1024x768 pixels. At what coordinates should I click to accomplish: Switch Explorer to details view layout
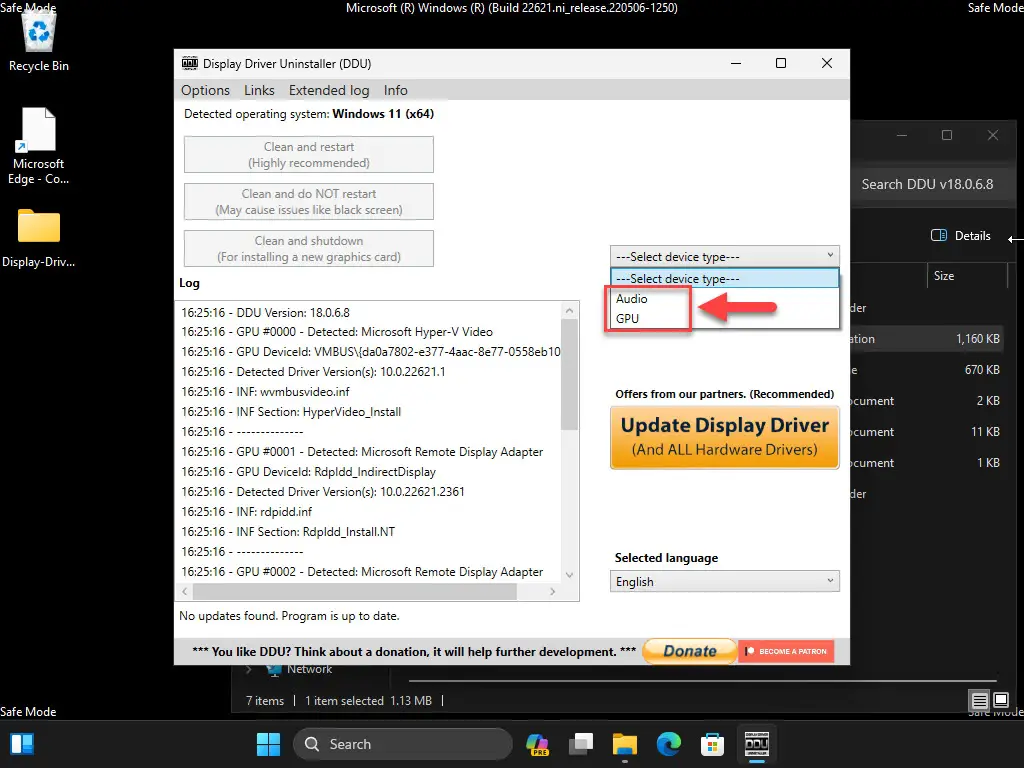point(979,702)
